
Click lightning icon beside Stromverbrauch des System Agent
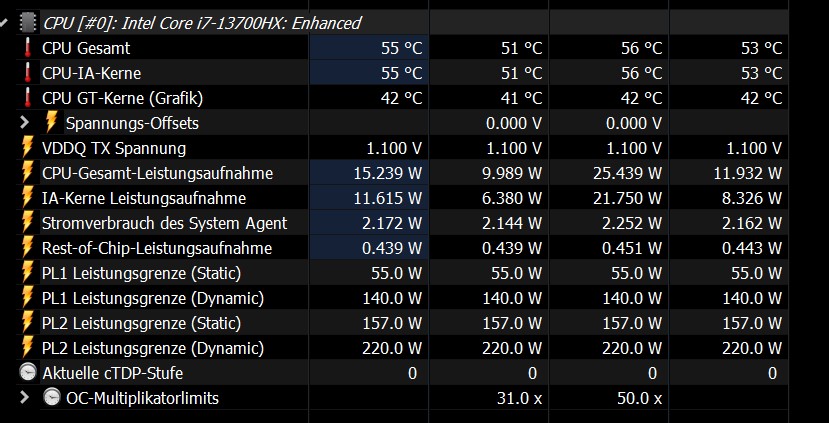point(27,223)
